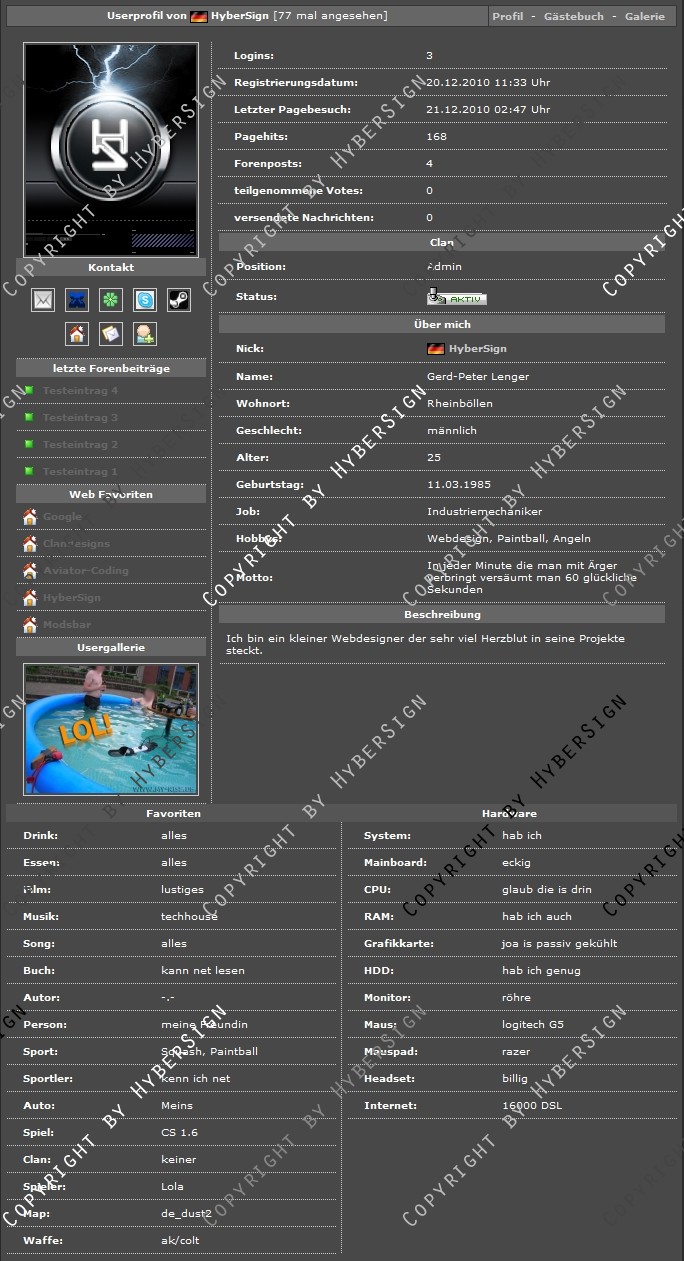This screenshot has width=684, height=1261.
Task: Open the homepage house icon under Kontakt
Action: click(77, 334)
